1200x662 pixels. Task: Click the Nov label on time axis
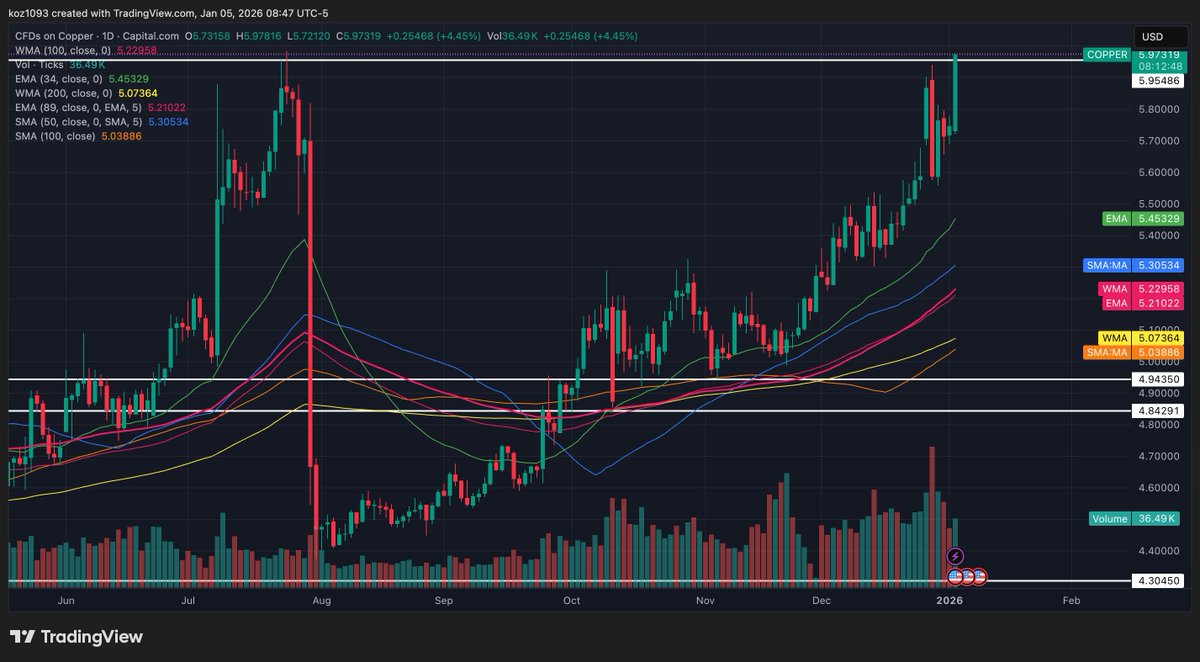705,601
